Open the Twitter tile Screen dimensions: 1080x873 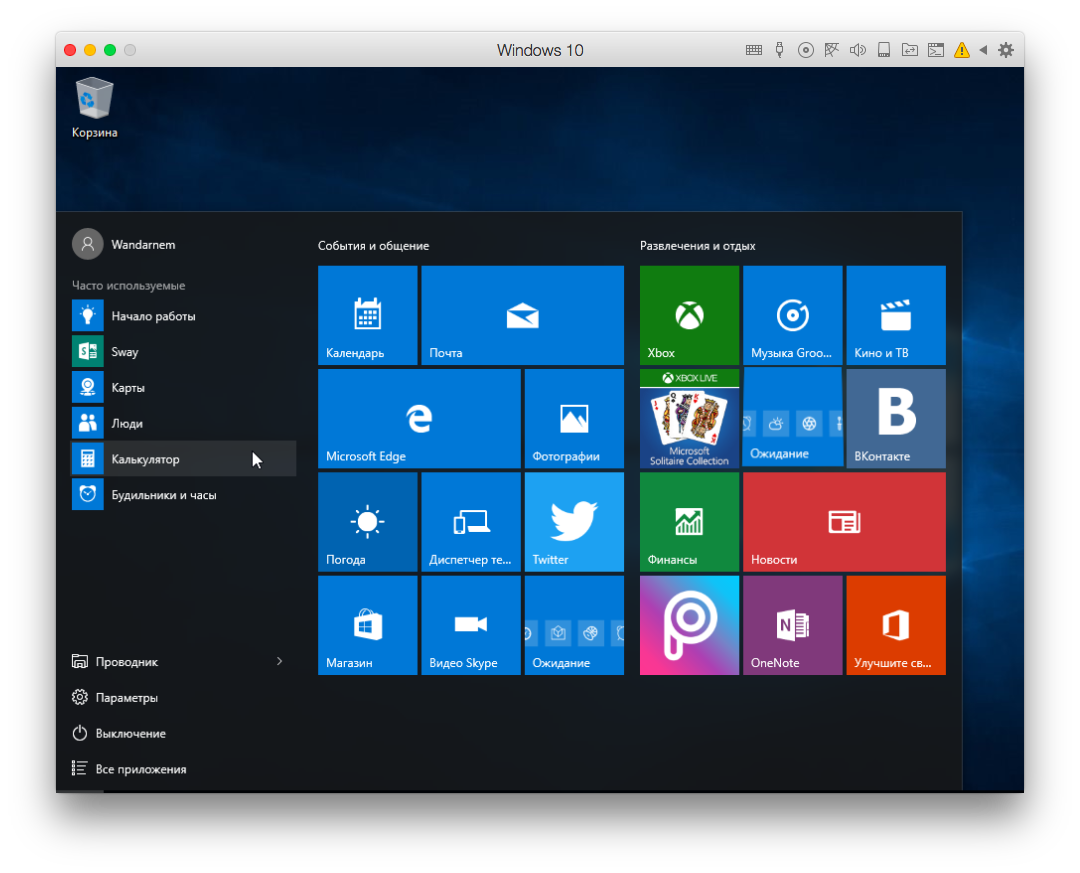[x=574, y=521]
